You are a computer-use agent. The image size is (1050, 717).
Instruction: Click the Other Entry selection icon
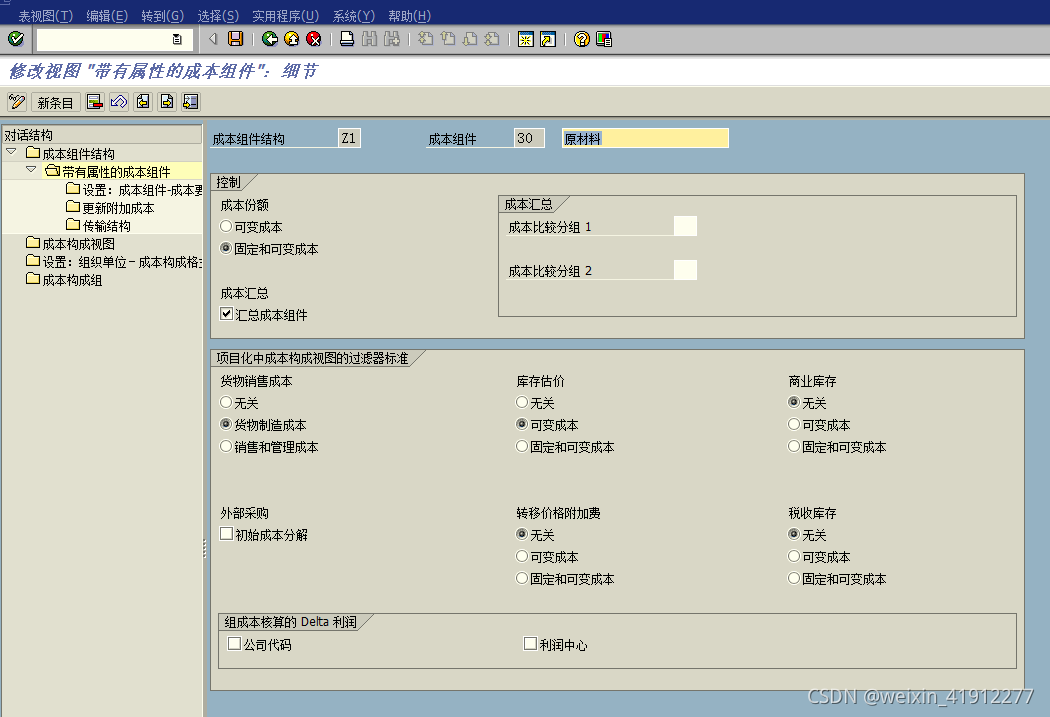pos(191,102)
